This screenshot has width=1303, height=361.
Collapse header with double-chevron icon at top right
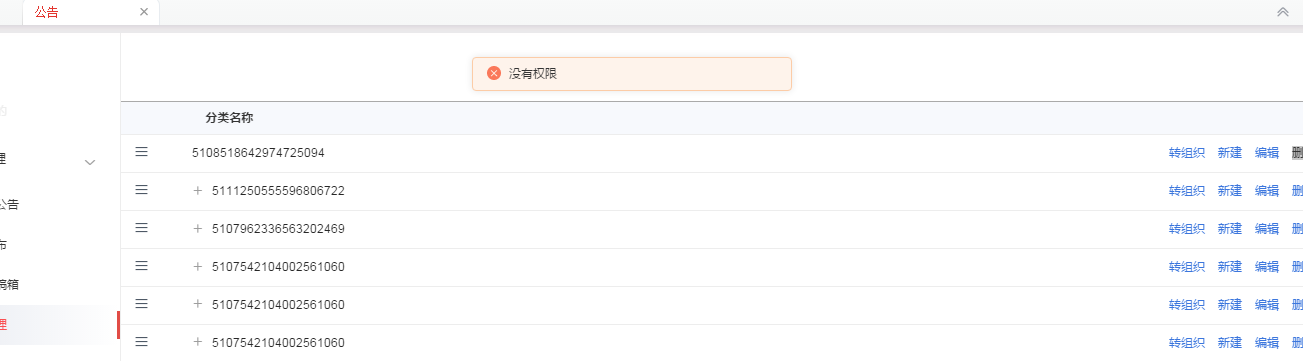tap(1282, 12)
